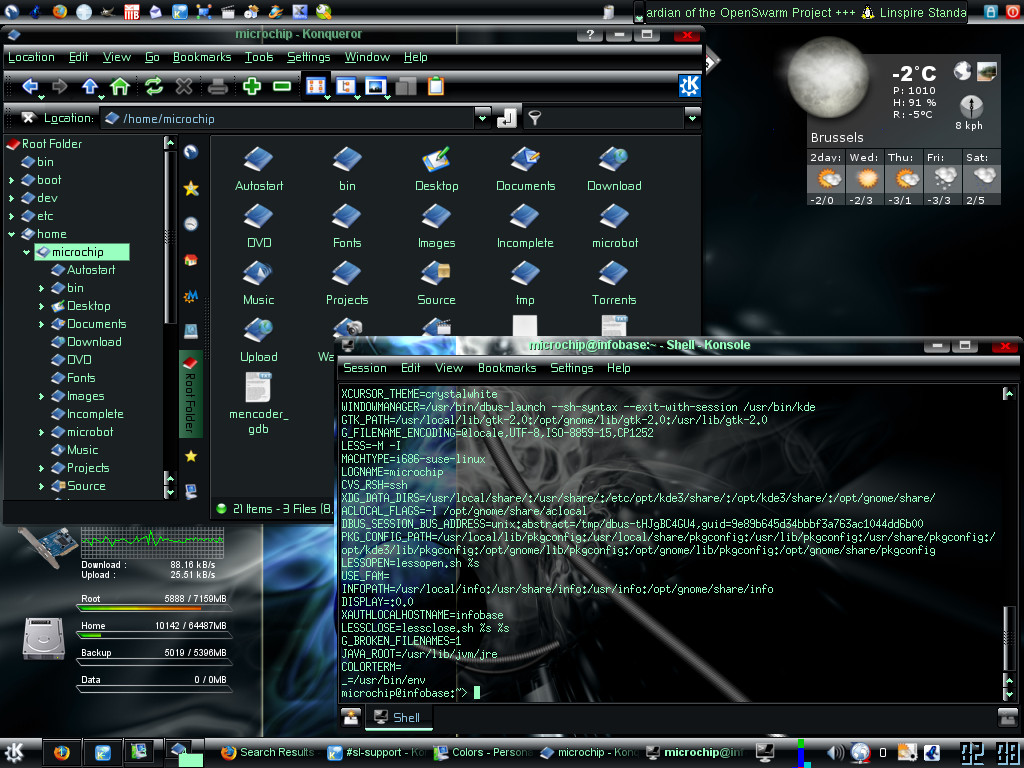The image size is (1024, 768).
Task: Click the copy icon next to clipboard
Action: click(406, 86)
